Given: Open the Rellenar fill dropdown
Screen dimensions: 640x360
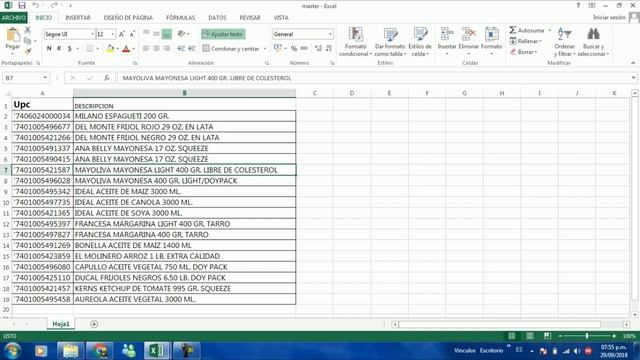Looking at the screenshot, I should pyautogui.click(x=526, y=41).
